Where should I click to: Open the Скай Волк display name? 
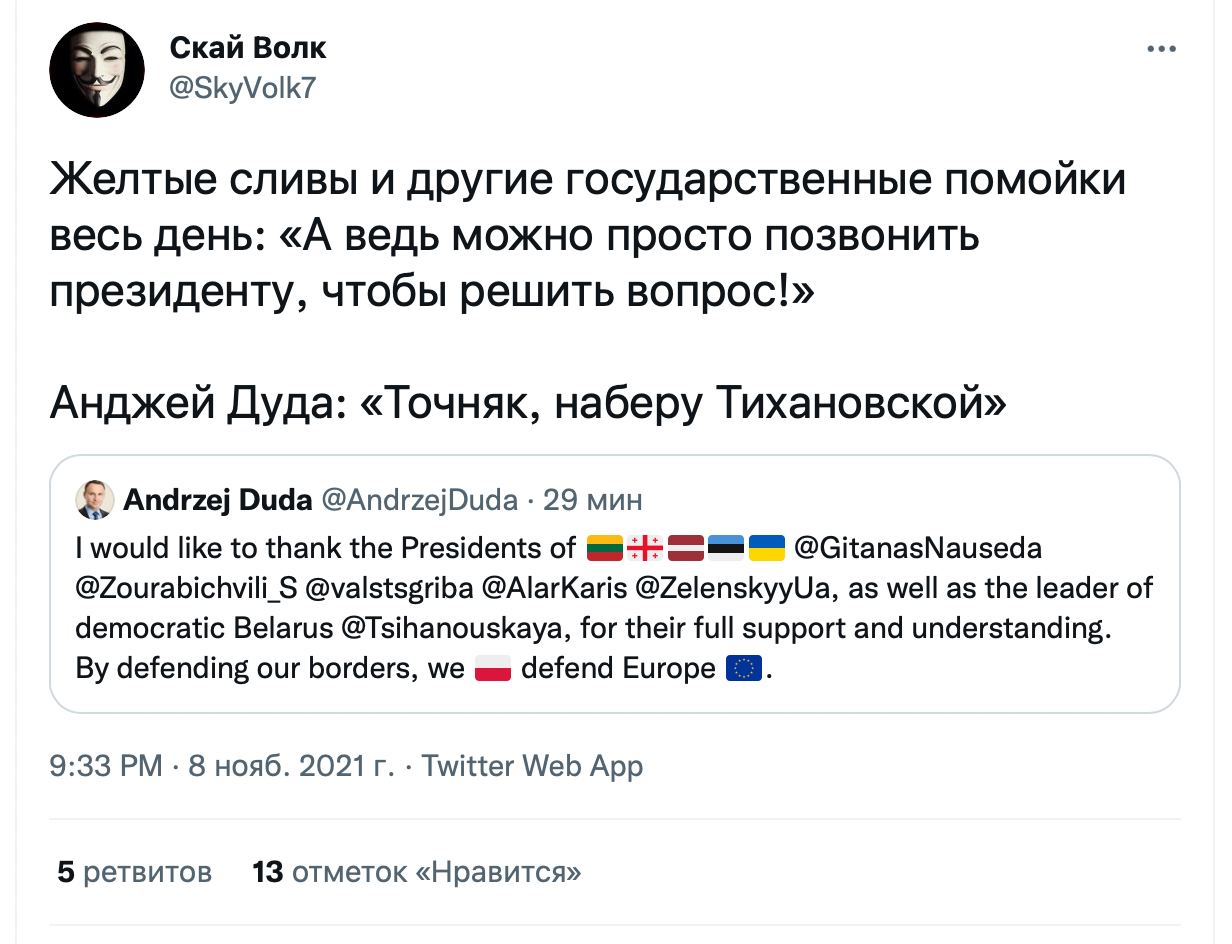pos(247,48)
